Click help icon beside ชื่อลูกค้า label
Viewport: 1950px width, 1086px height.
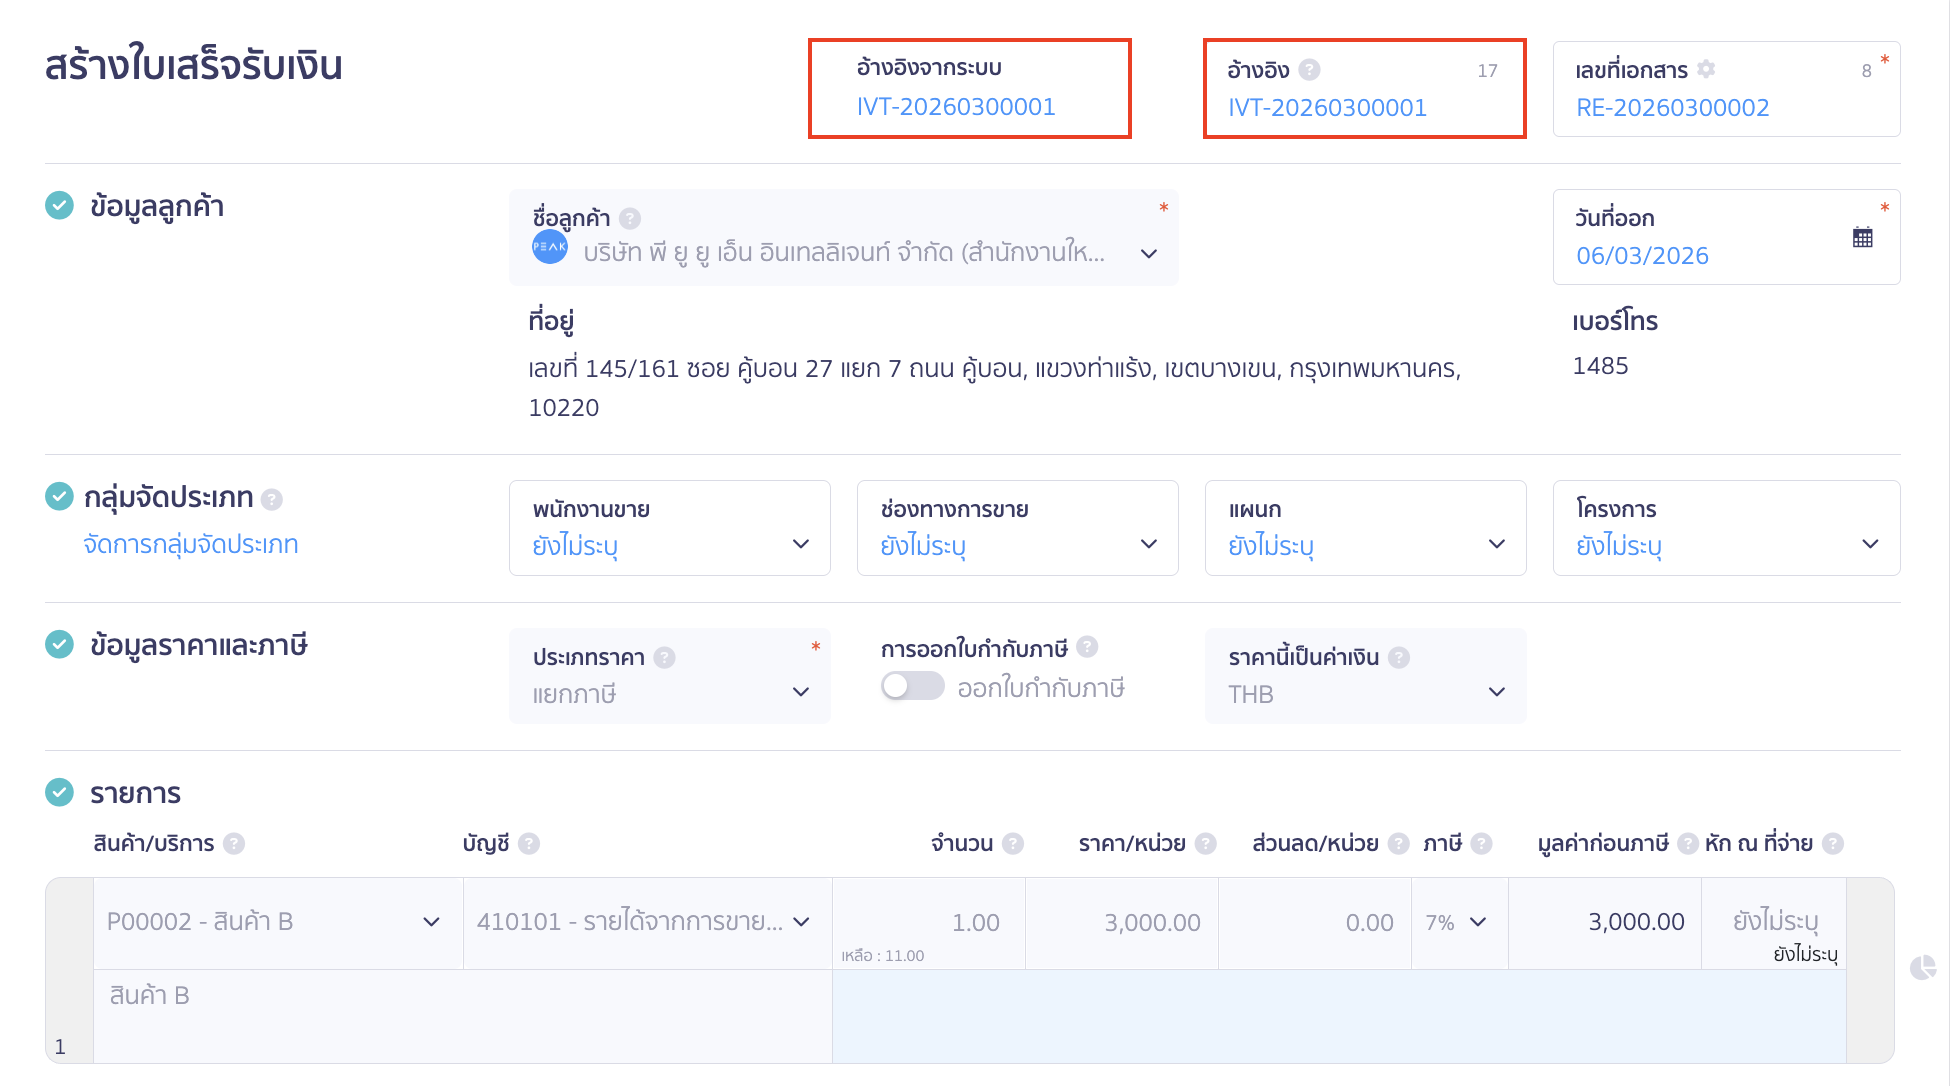(x=630, y=218)
